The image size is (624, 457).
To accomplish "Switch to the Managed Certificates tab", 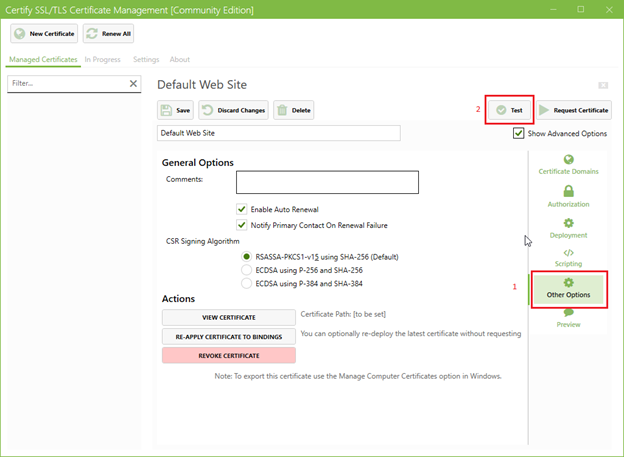I will 43,59.
